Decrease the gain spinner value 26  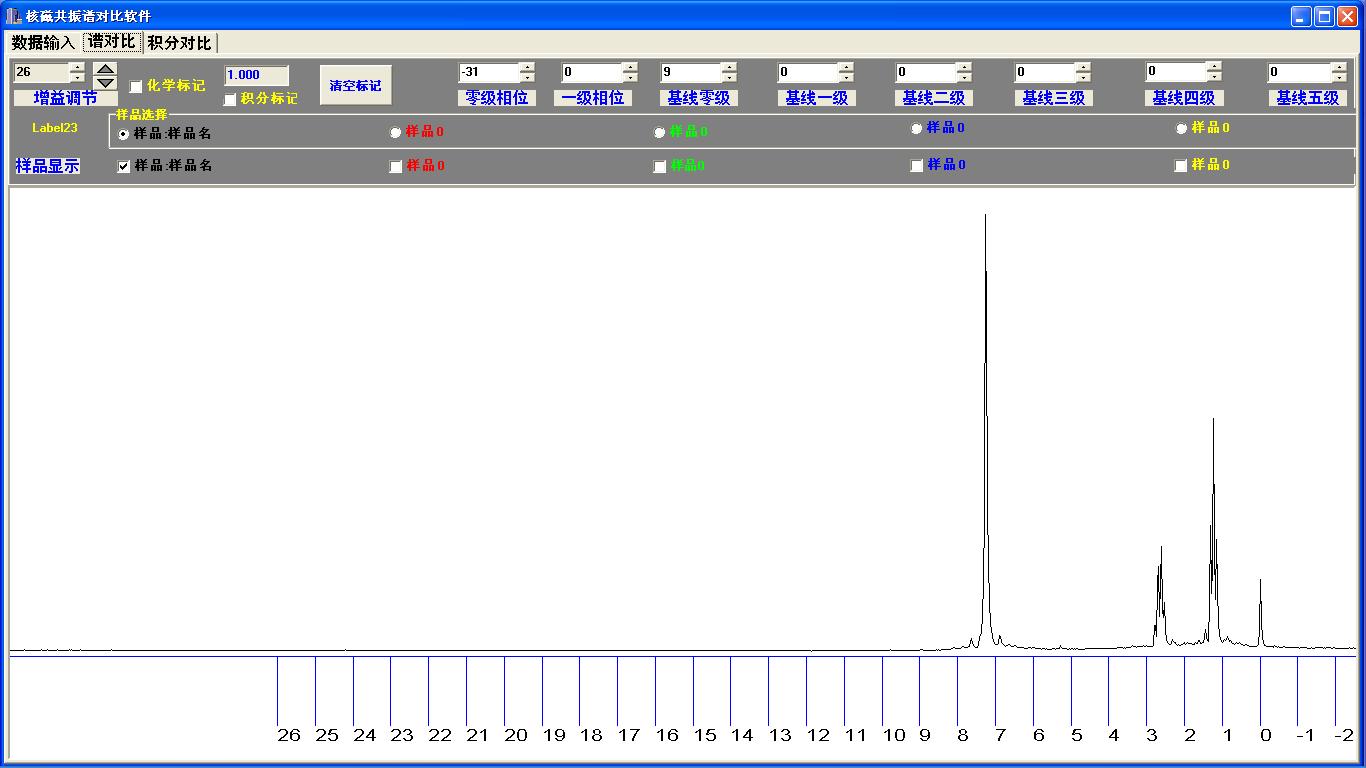(77, 77)
